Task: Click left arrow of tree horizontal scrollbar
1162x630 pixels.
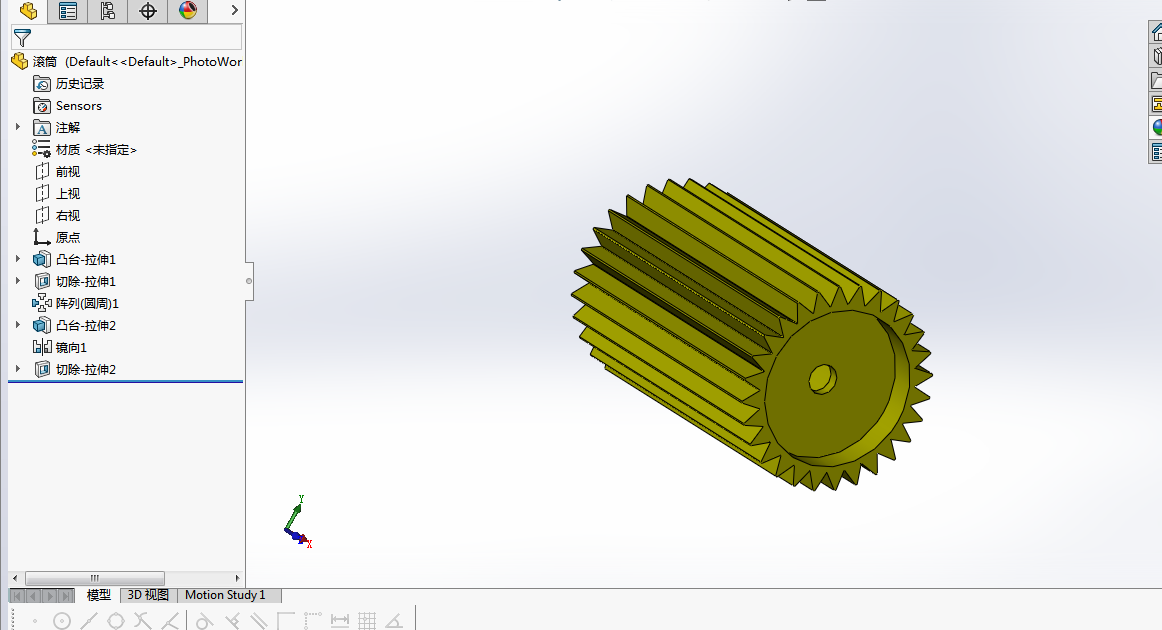Action: 15,578
